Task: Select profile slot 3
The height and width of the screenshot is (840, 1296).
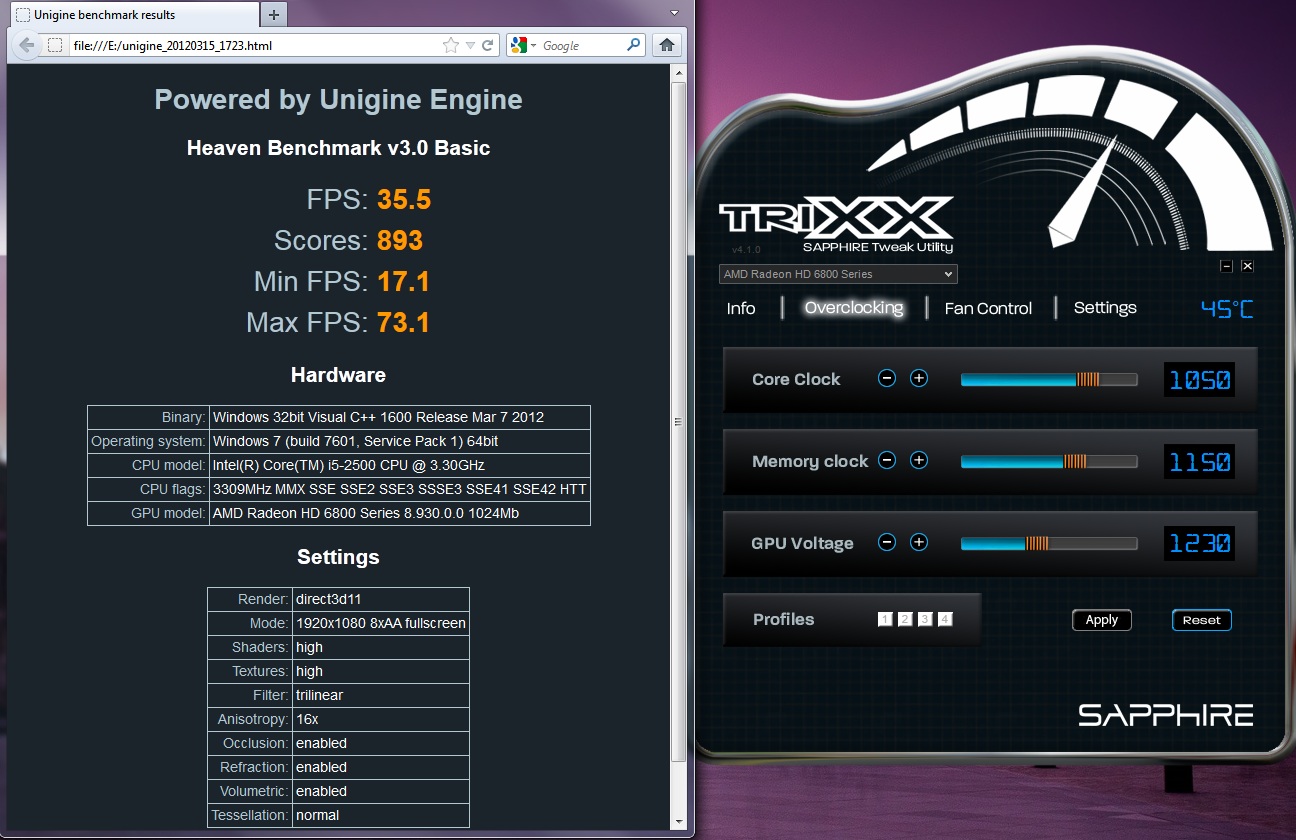Action: click(925, 619)
